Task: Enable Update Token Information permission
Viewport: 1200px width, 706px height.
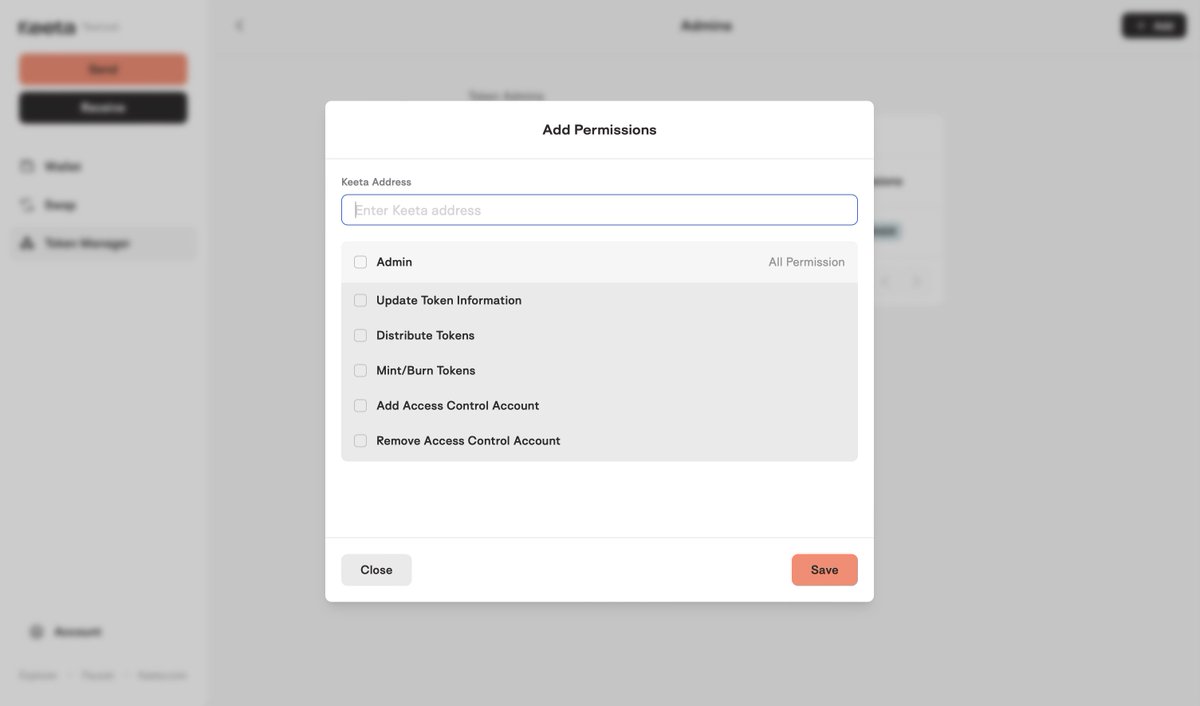Action: 360,300
